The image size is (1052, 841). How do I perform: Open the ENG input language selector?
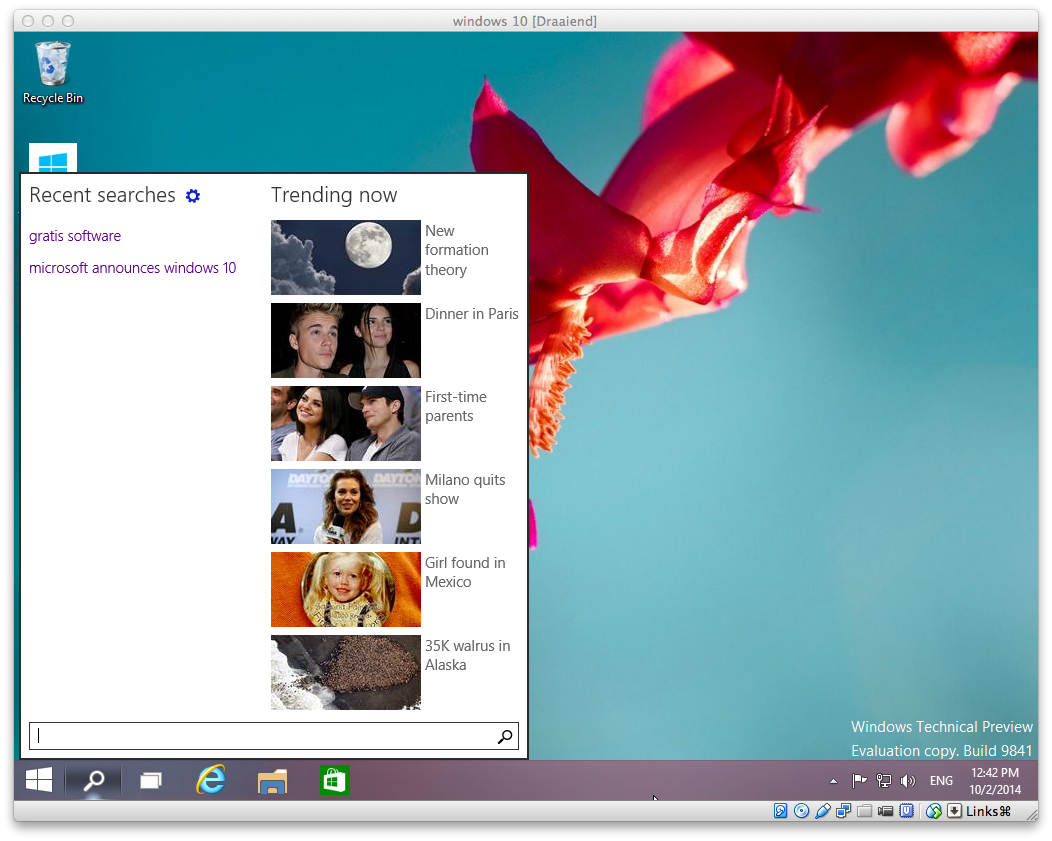point(941,781)
